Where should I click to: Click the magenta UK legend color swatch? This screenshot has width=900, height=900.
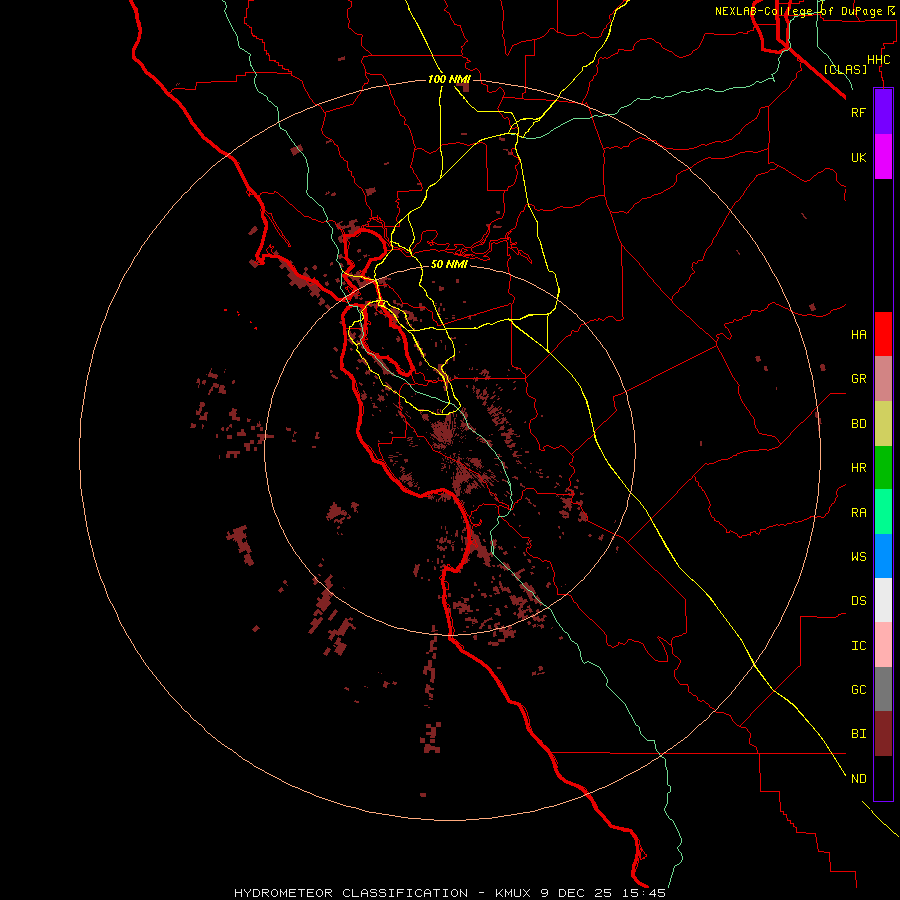(883, 157)
